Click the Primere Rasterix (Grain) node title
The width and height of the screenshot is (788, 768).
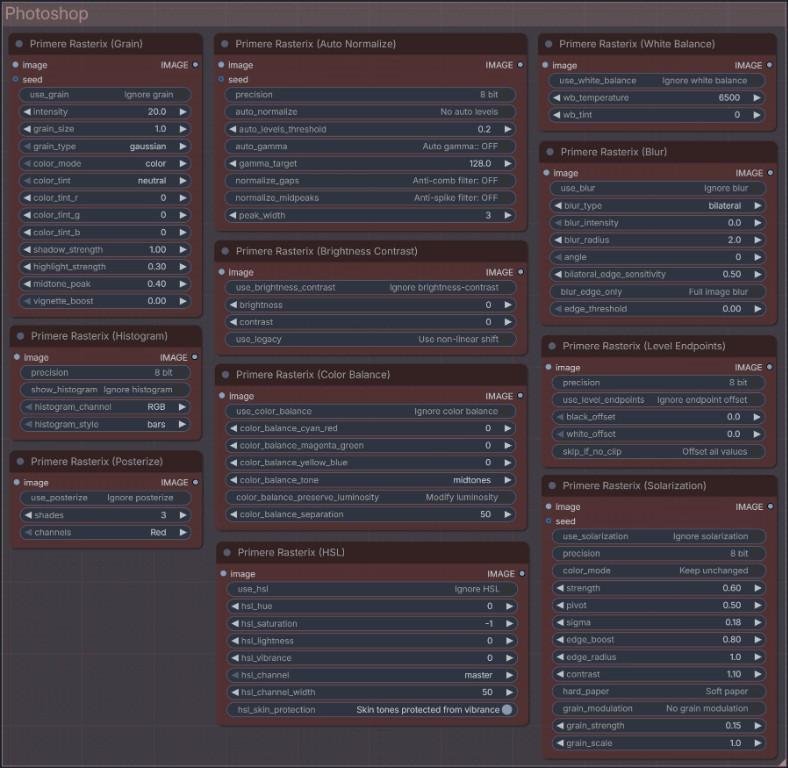pyautogui.click(x=86, y=44)
